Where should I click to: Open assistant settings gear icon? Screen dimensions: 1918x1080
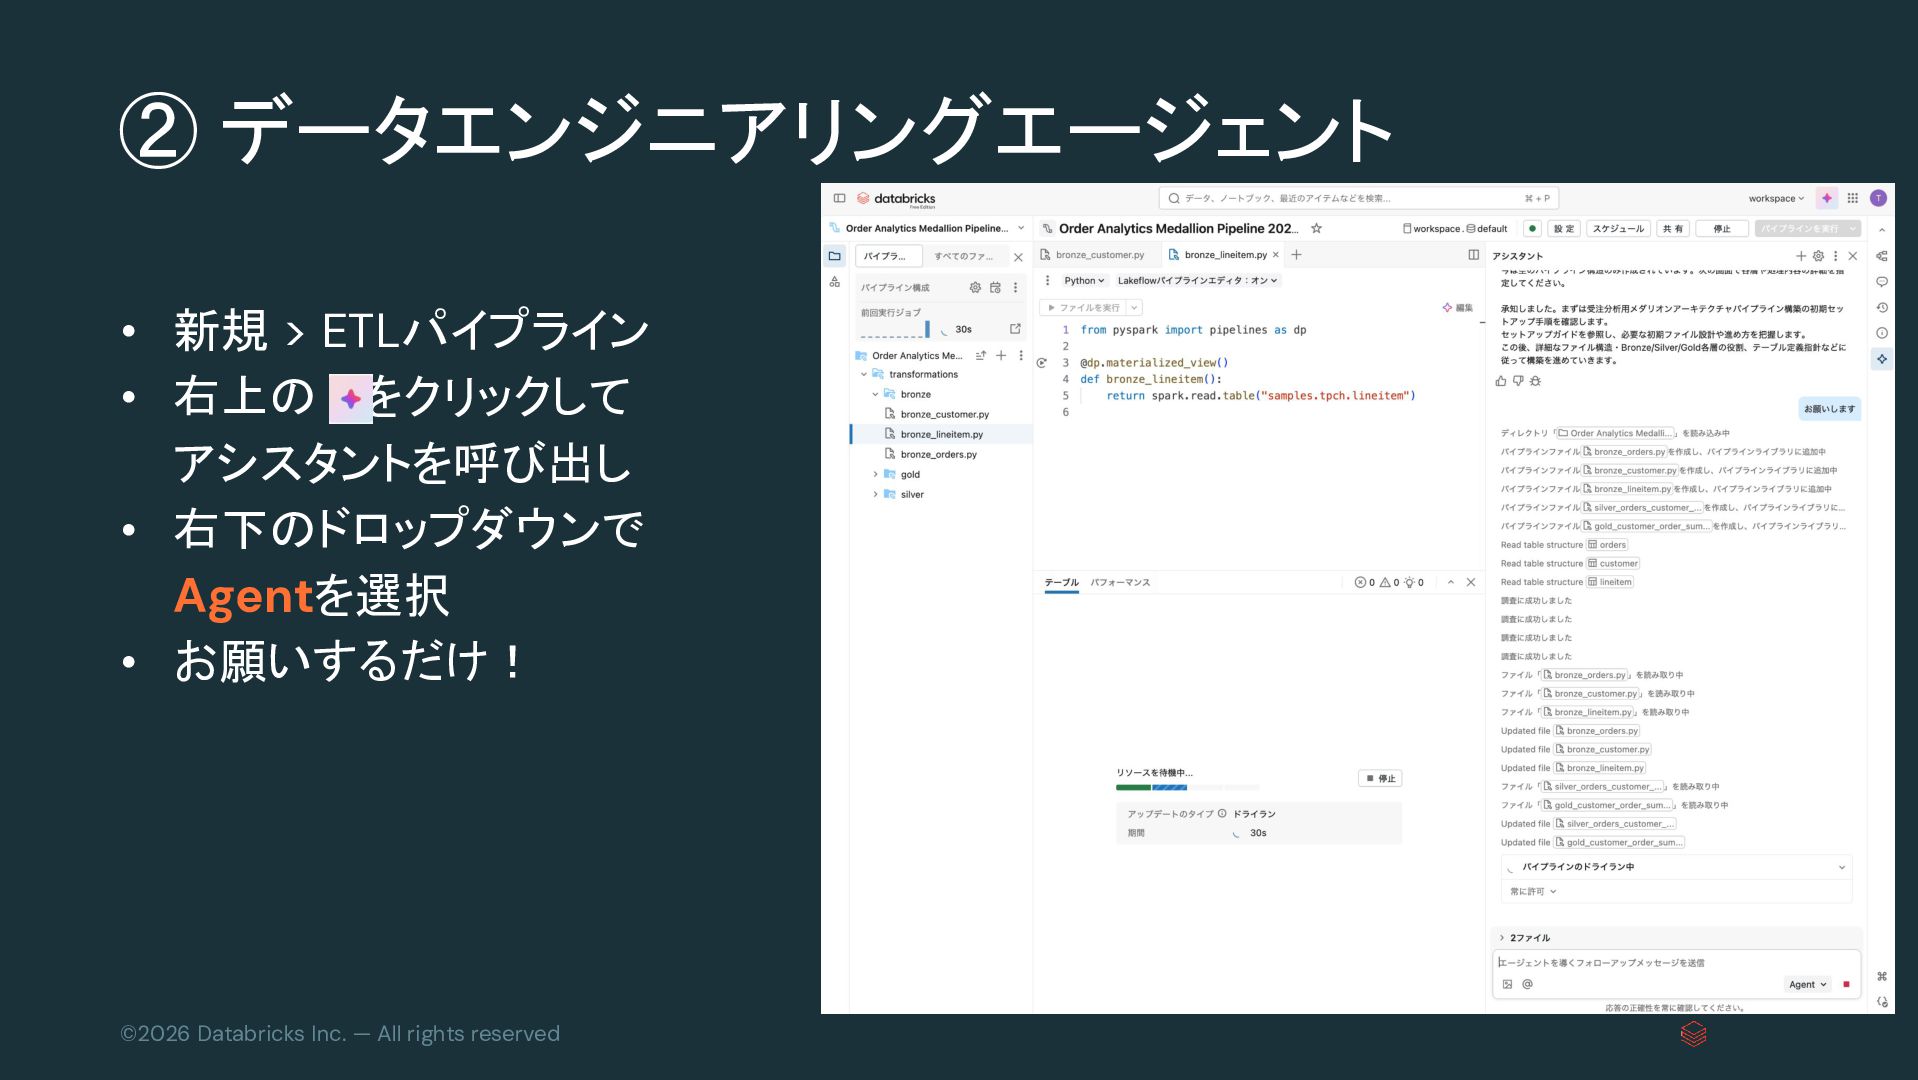click(x=1818, y=256)
